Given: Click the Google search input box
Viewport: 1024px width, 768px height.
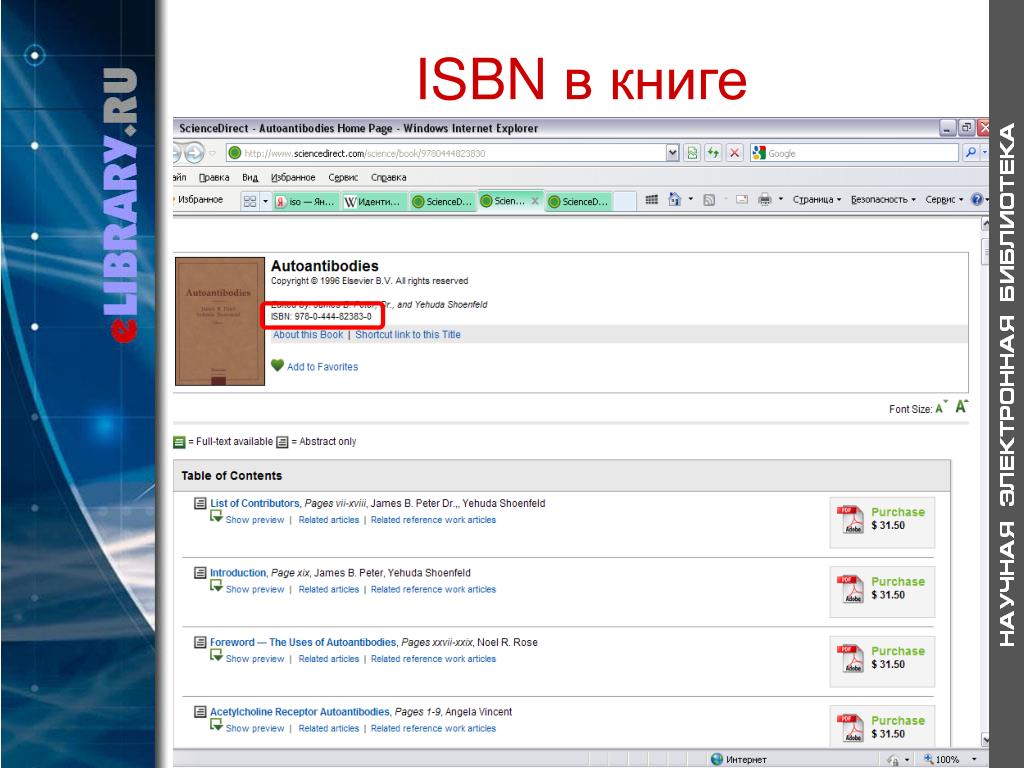Looking at the screenshot, I should tap(862, 153).
